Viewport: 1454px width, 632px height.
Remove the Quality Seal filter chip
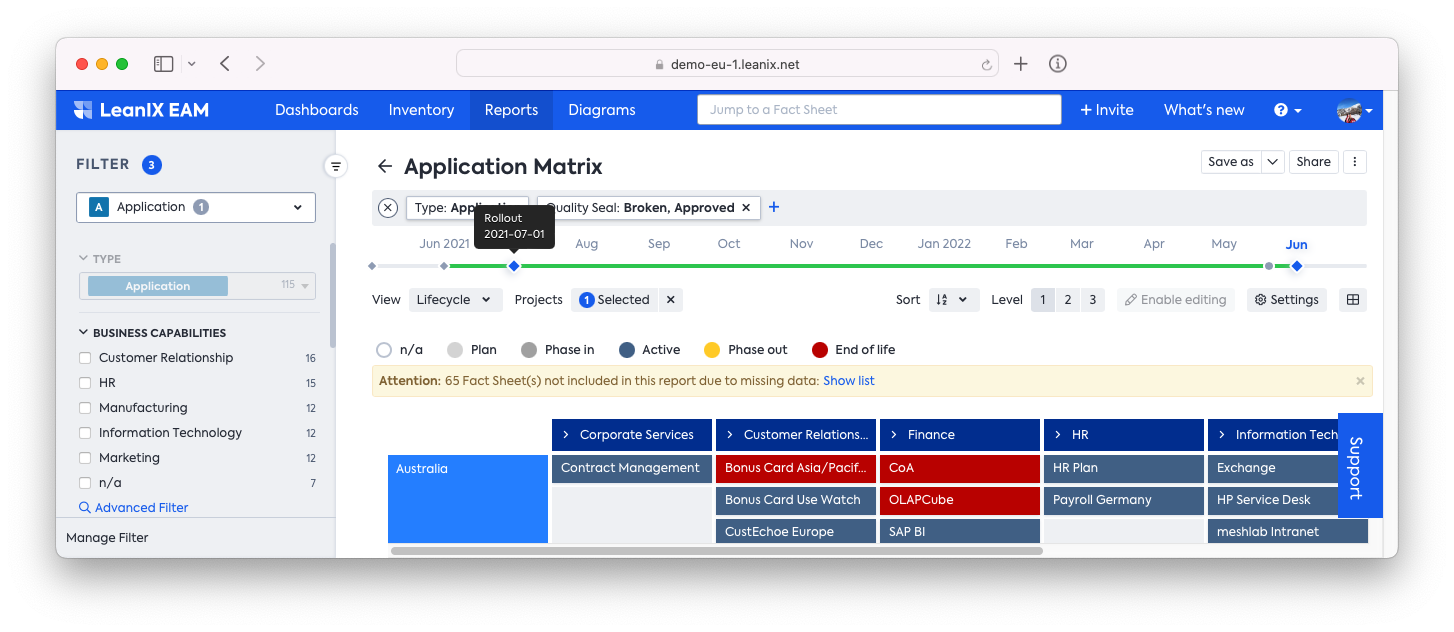point(745,208)
